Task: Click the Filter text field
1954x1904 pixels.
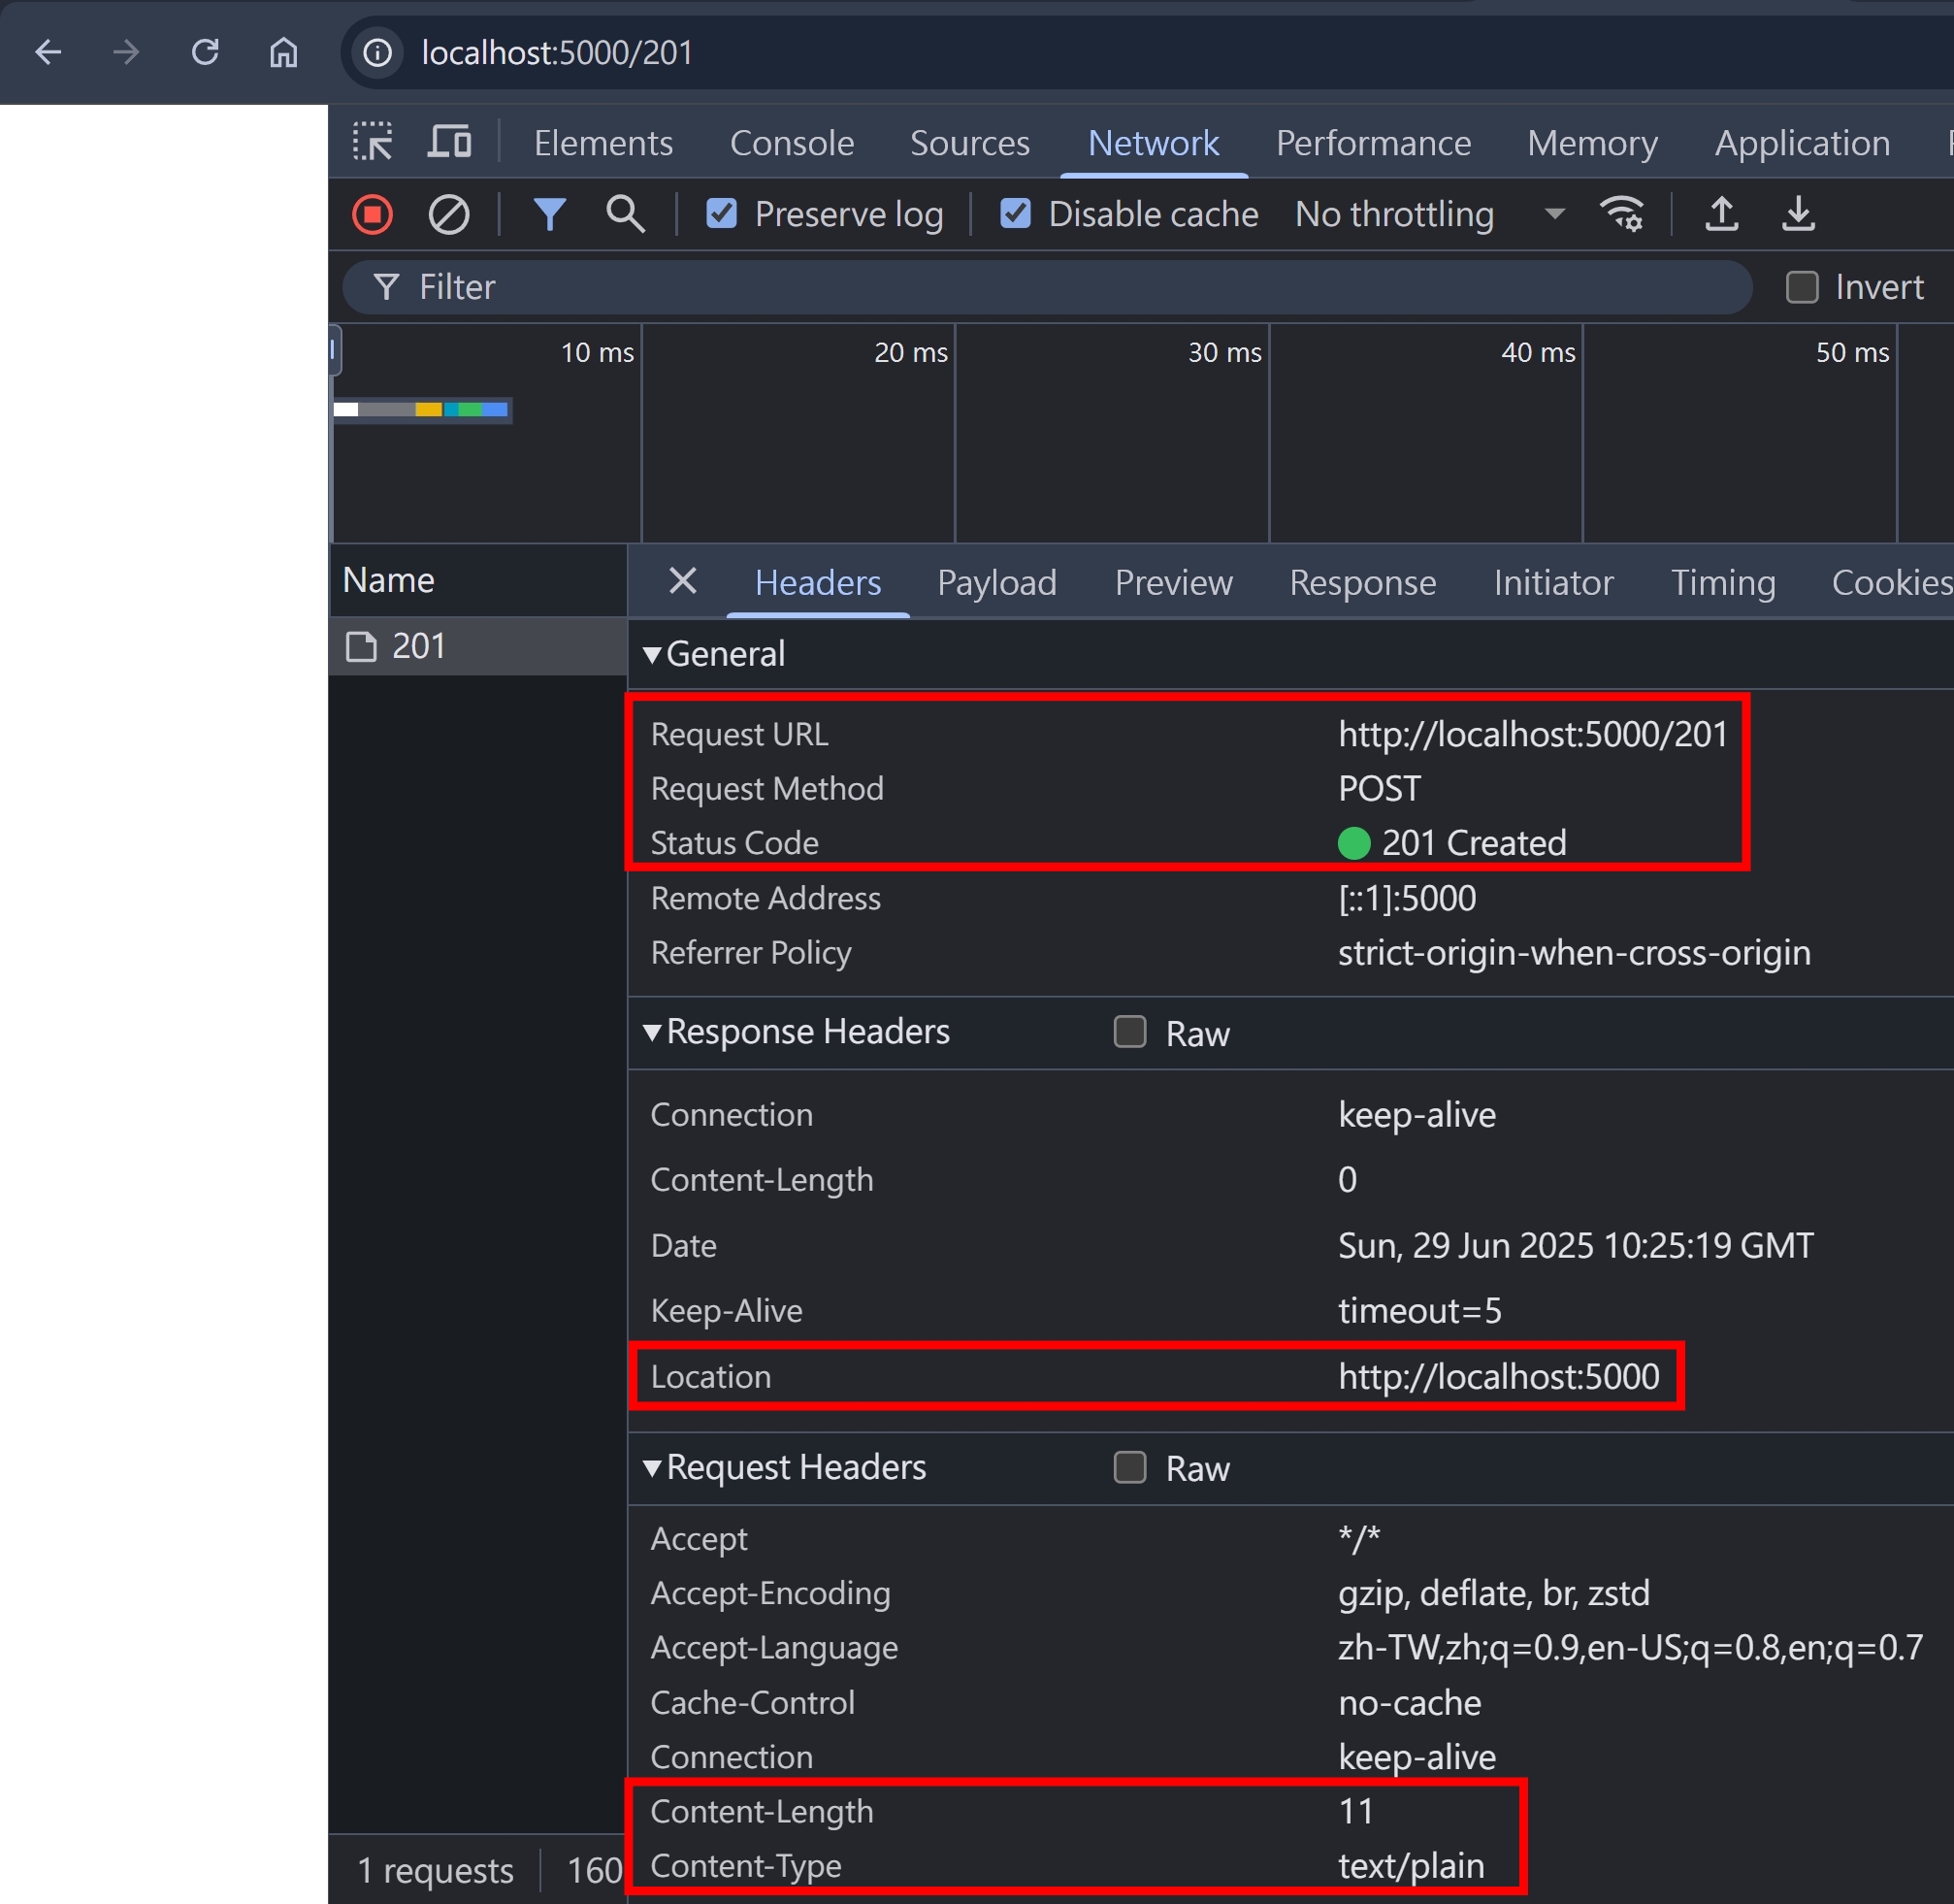Action: [x=1047, y=287]
